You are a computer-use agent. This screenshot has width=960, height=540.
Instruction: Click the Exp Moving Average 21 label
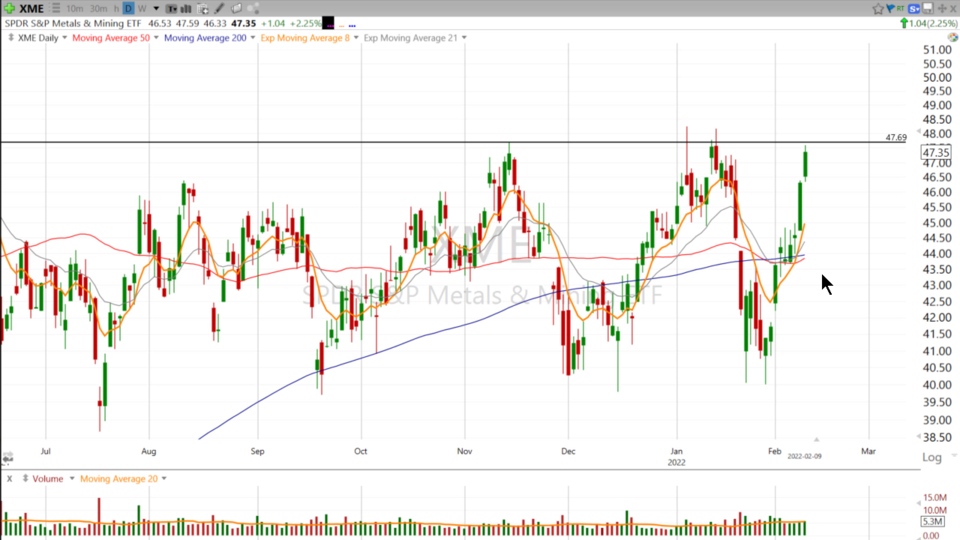coord(410,38)
